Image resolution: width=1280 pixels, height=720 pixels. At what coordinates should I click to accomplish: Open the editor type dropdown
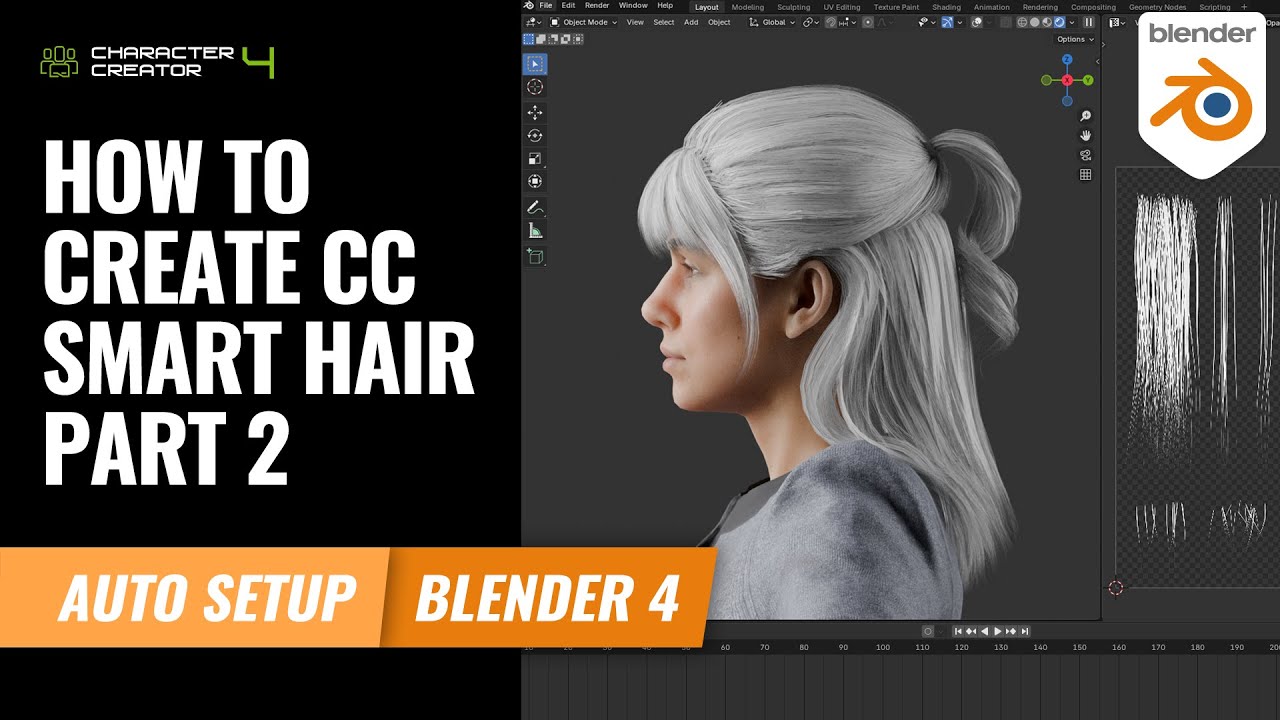click(534, 22)
